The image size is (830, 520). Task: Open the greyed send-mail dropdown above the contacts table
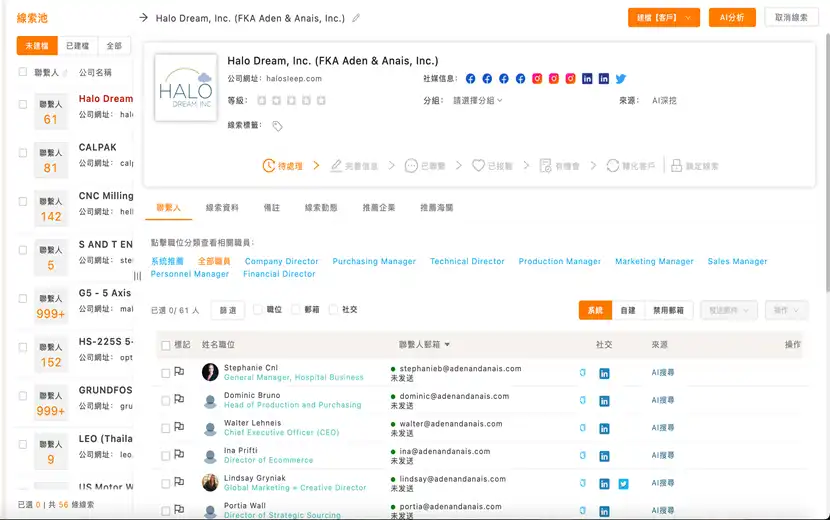pos(729,310)
